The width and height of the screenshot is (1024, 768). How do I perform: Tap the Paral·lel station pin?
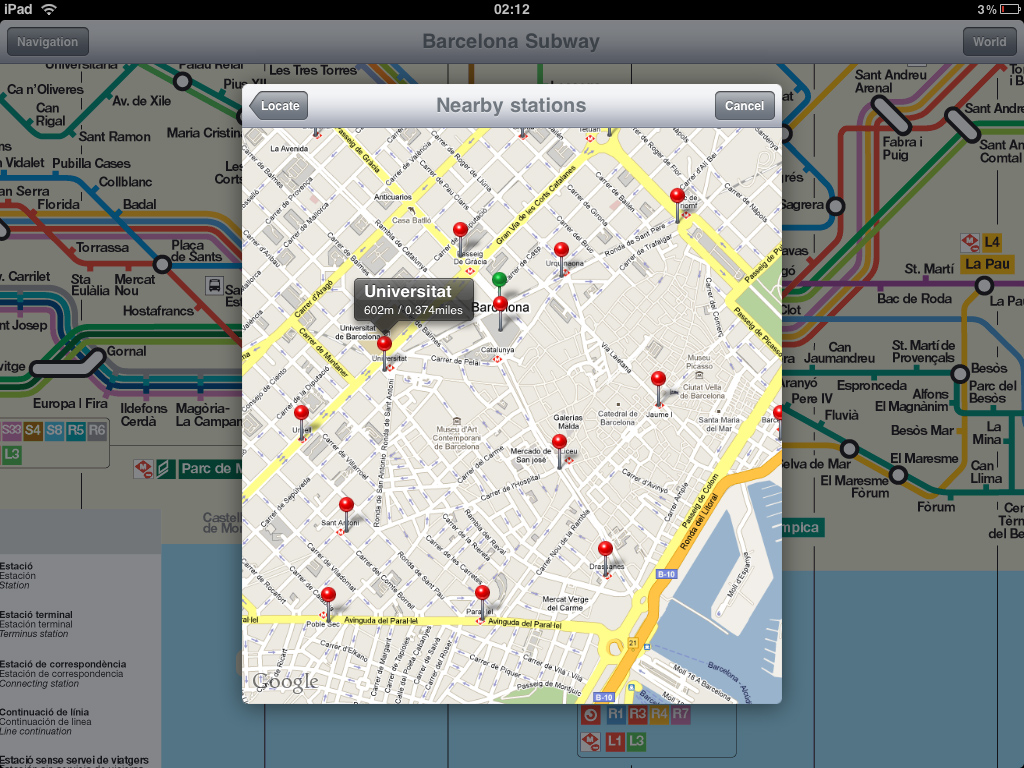[x=482, y=594]
